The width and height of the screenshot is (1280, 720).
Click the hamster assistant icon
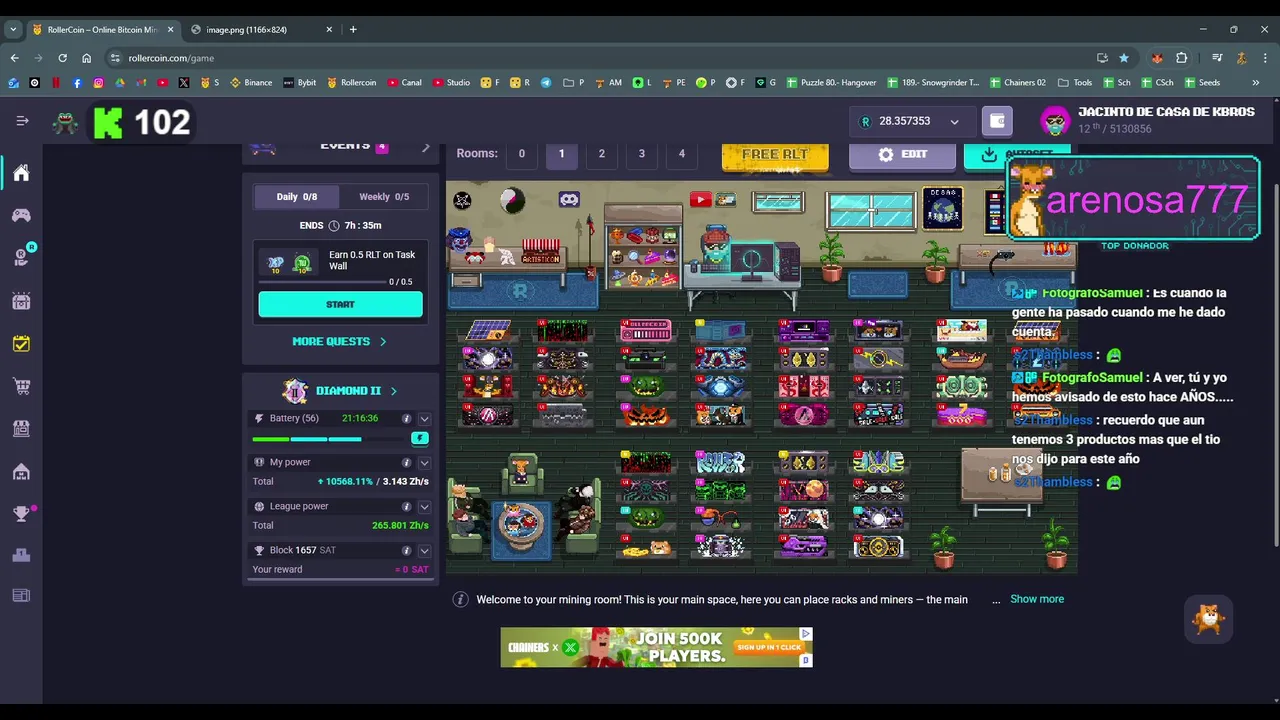click(x=1209, y=620)
